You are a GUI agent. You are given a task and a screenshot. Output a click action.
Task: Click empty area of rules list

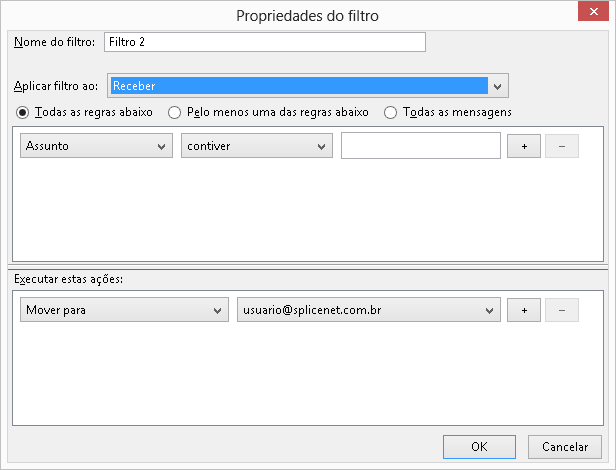point(308,212)
